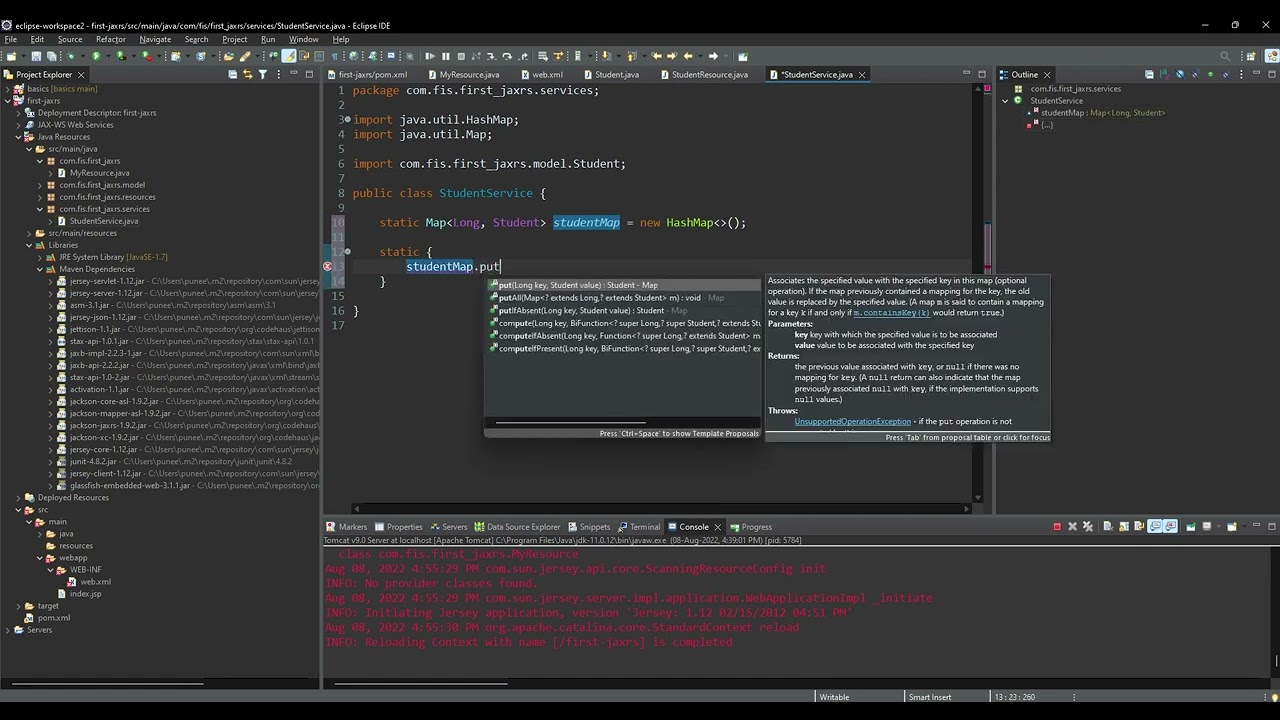
Task: Click the UnsupportedOperationException link
Action: point(853,422)
